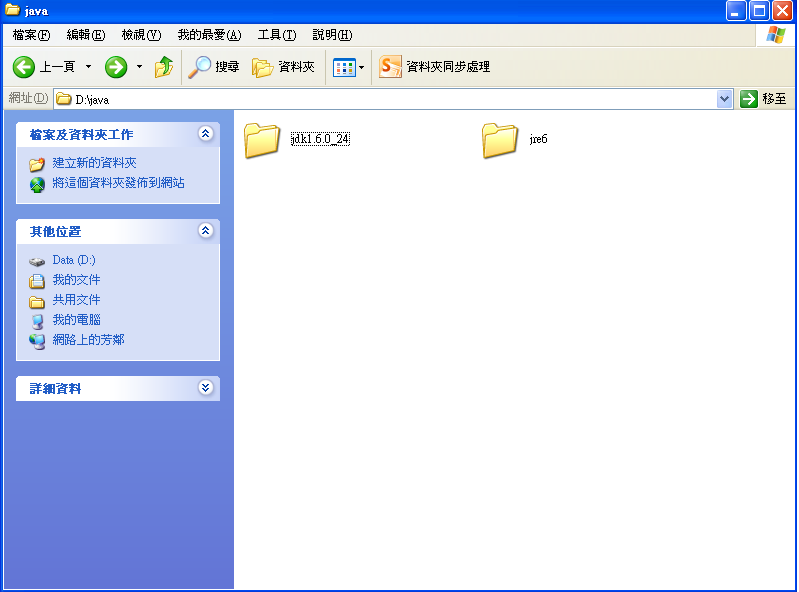The width and height of the screenshot is (799, 592).
Task: Click the 建立新的資料夾 link
Action: (94, 163)
